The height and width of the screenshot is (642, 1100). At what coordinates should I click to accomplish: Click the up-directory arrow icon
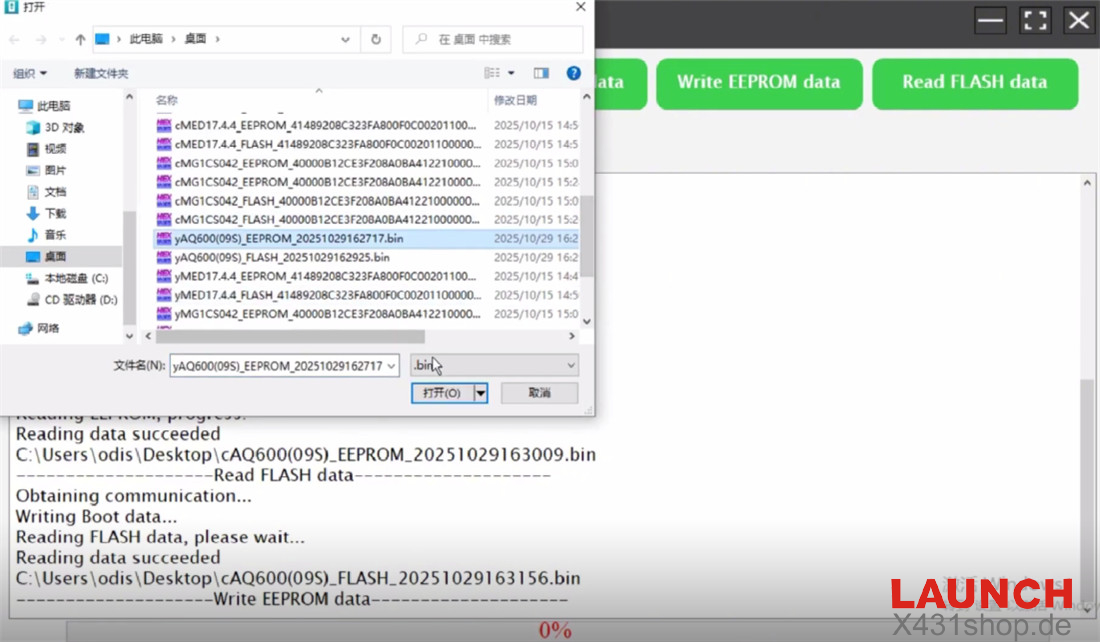point(80,39)
